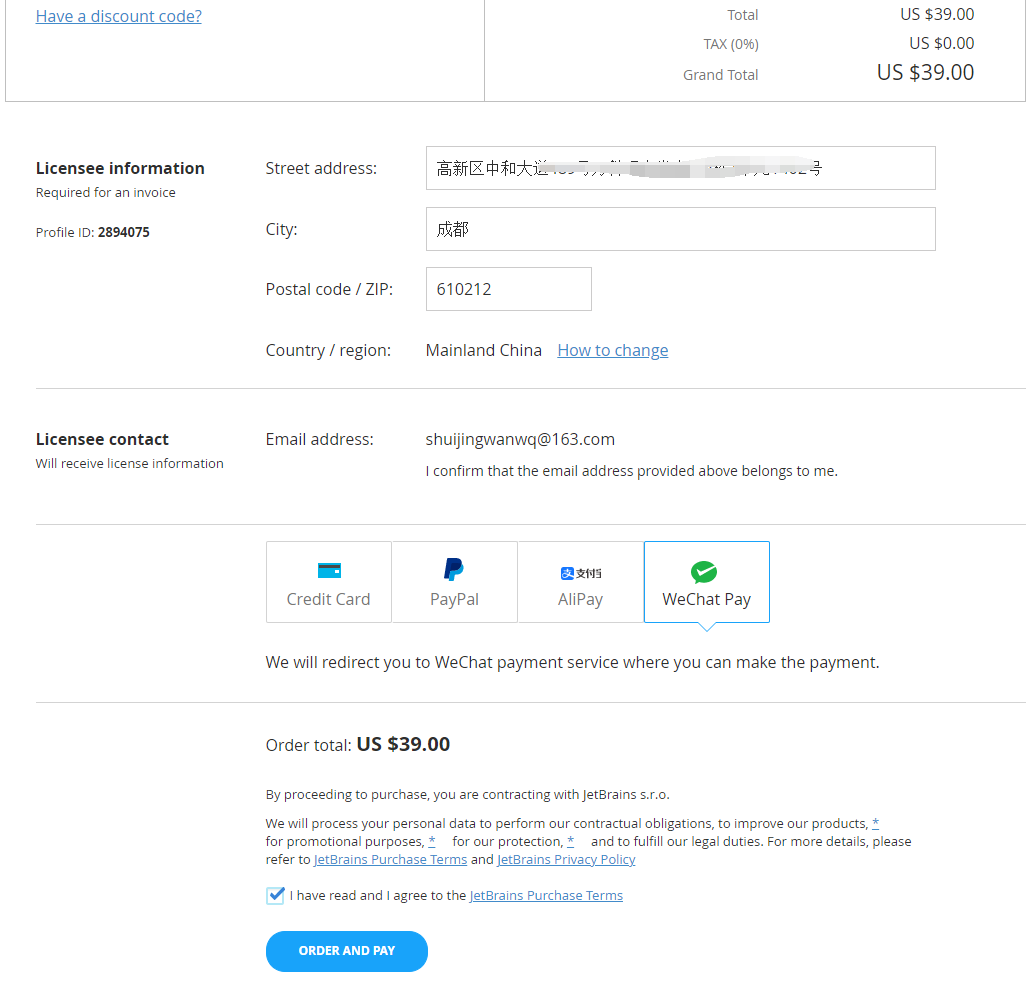Click the AliPay logo icon
This screenshot has width=1032, height=996.
click(x=580, y=573)
